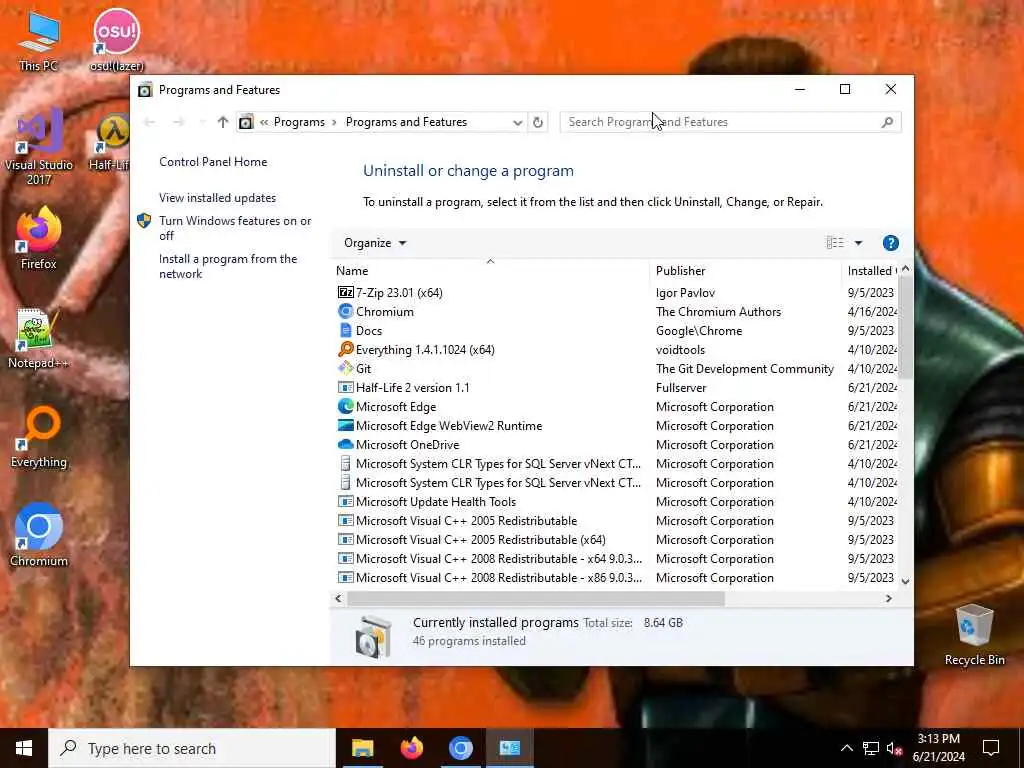
Task: Click the Microsoft Edge WebView2 Runtime icon
Action: (345, 425)
